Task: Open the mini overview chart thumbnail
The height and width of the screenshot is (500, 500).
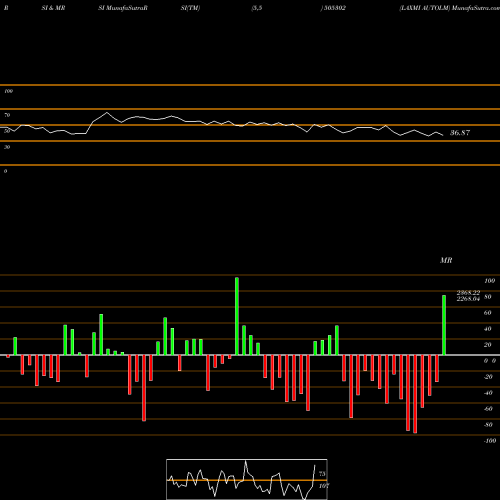Action: pos(247,479)
